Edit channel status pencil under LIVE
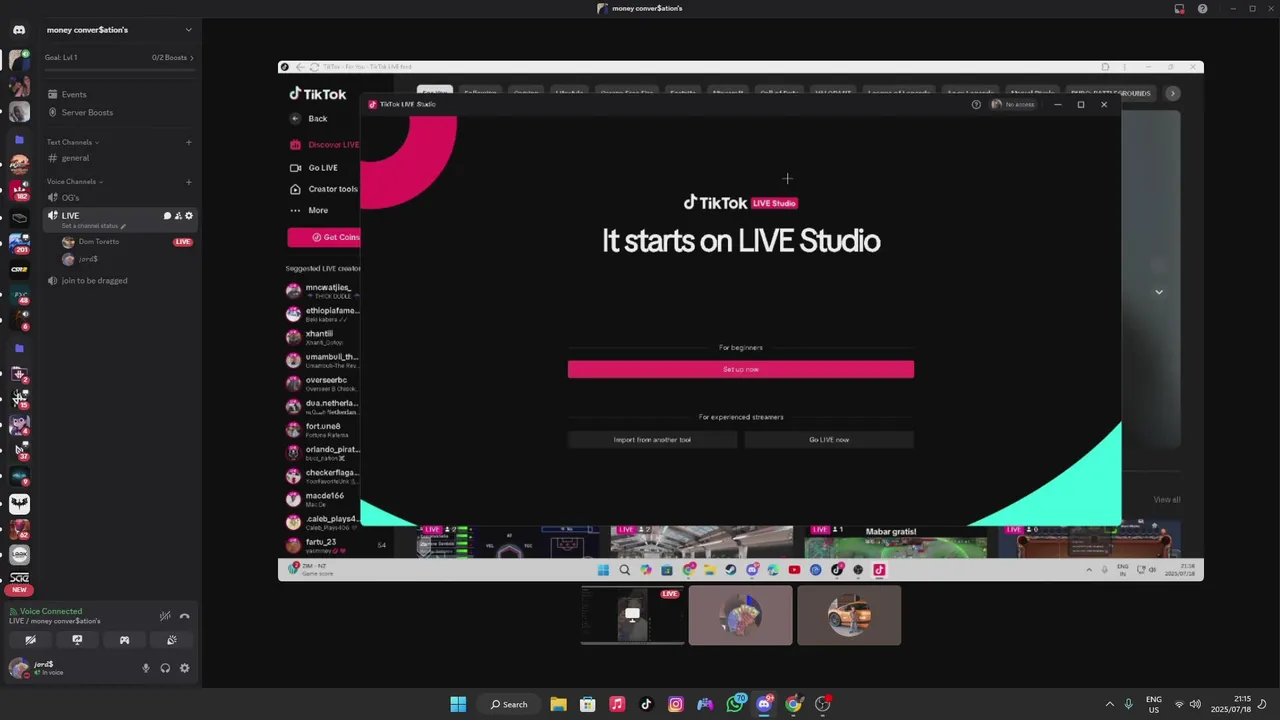The height and width of the screenshot is (720, 1280). [123, 226]
